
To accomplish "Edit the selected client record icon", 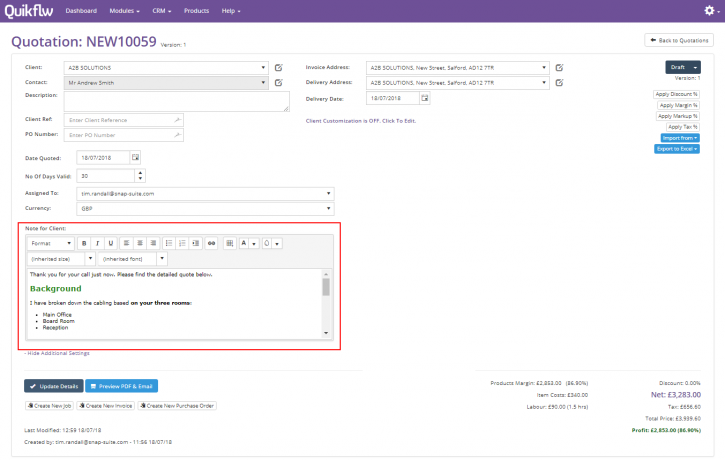I will [279, 67].
